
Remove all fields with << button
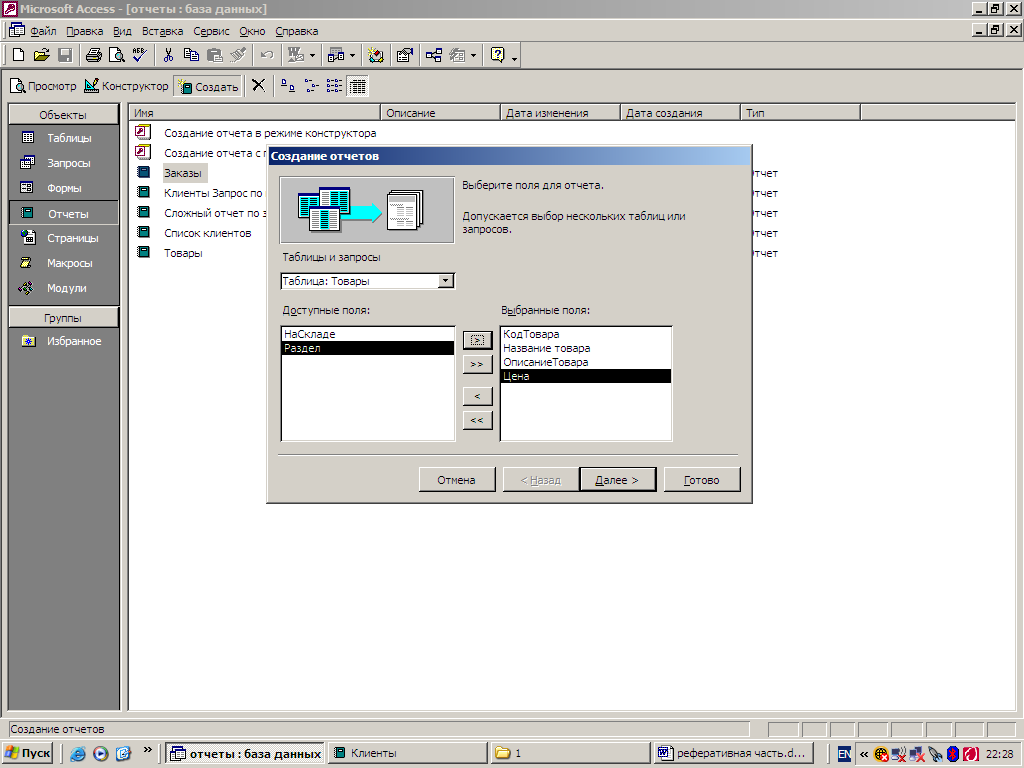coord(477,421)
